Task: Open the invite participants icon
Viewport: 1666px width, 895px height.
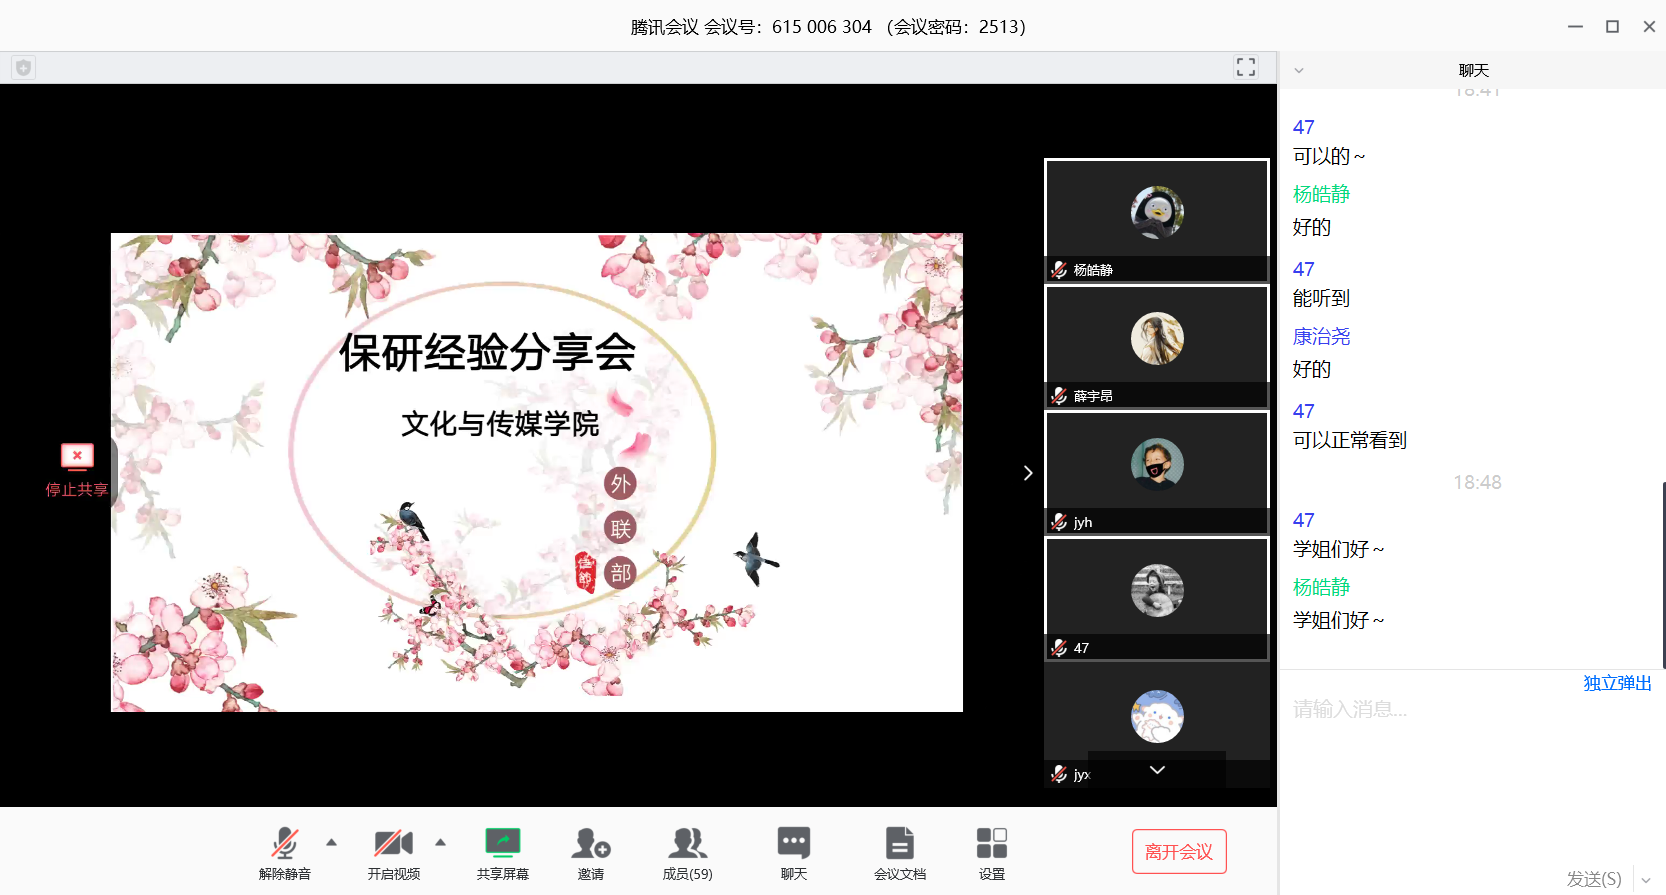Action: coord(590,844)
